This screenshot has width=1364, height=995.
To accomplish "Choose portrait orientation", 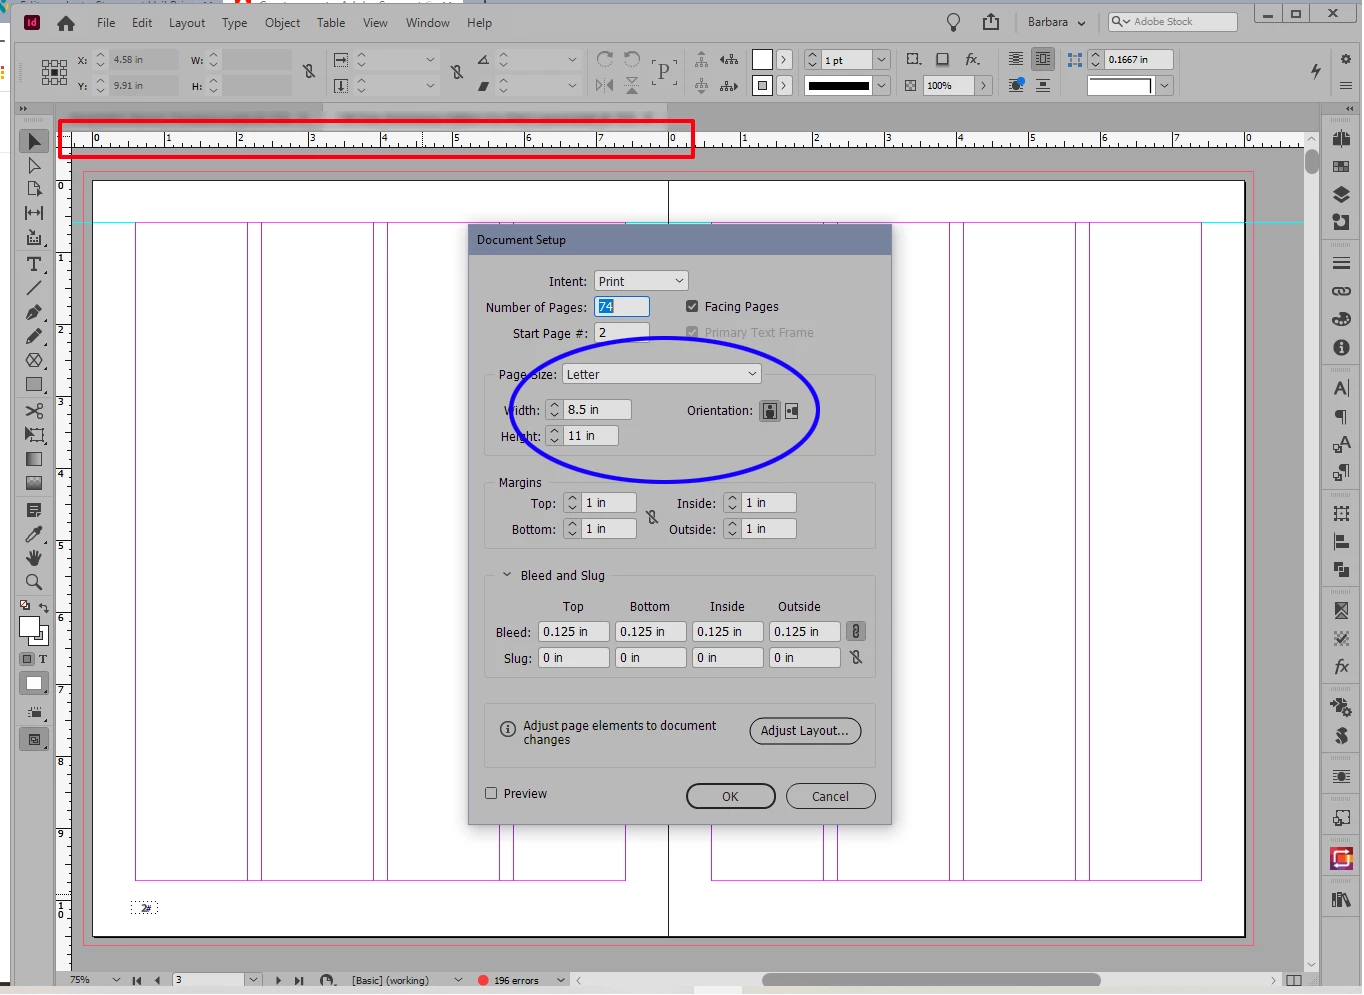I will tap(769, 411).
